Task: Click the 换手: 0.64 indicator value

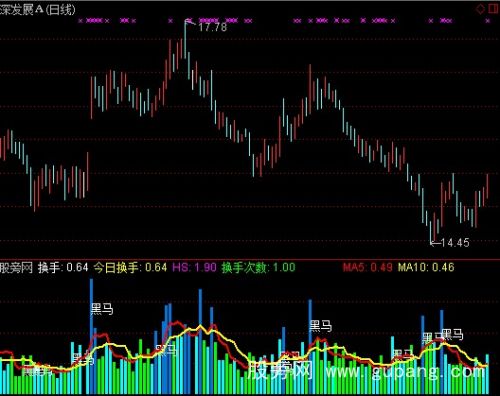Action: tap(63, 267)
